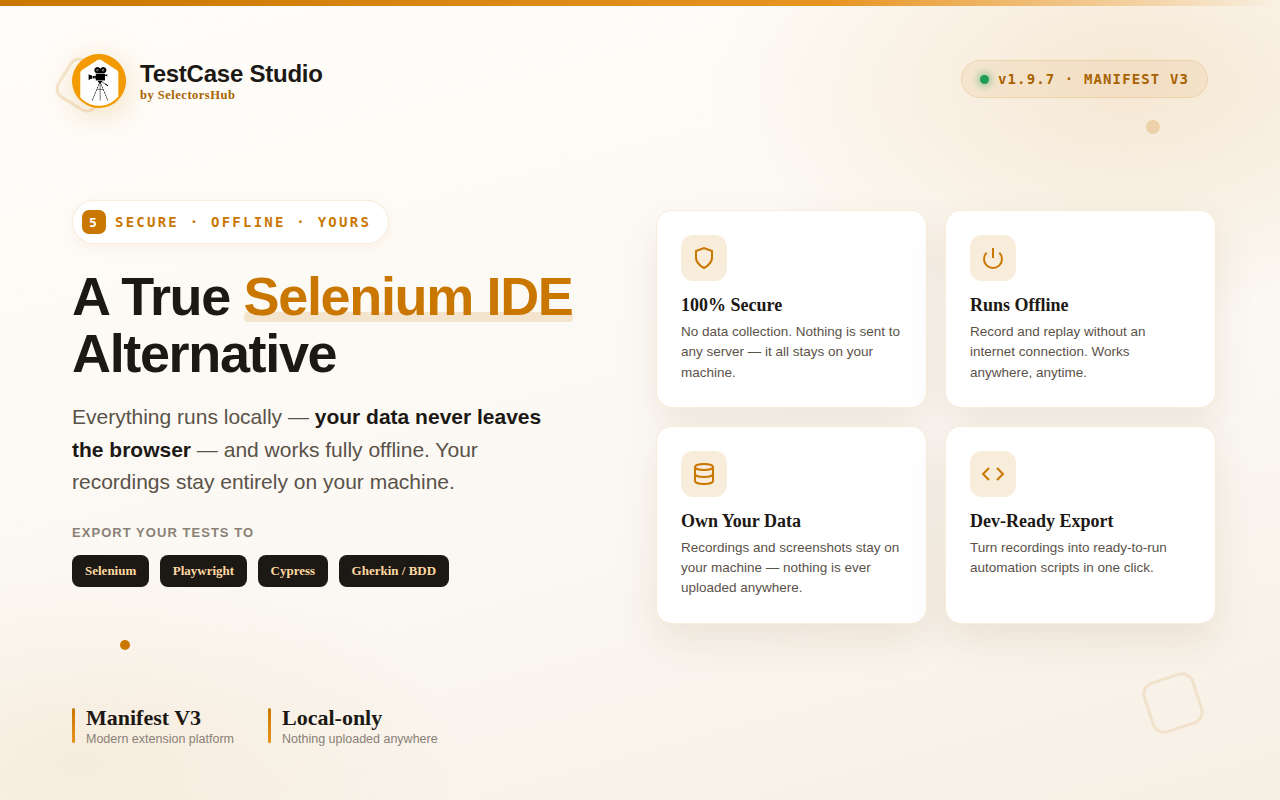This screenshot has width=1280, height=800.
Task: Click the green status dot in version pill
Action: (x=984, y=79)
